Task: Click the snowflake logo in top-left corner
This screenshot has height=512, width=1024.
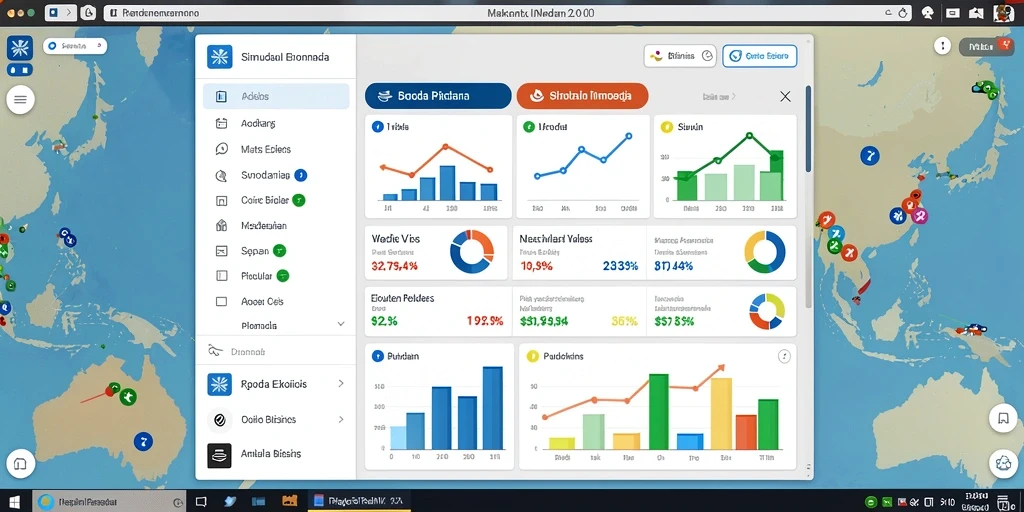Action: (x=19, y=48)
